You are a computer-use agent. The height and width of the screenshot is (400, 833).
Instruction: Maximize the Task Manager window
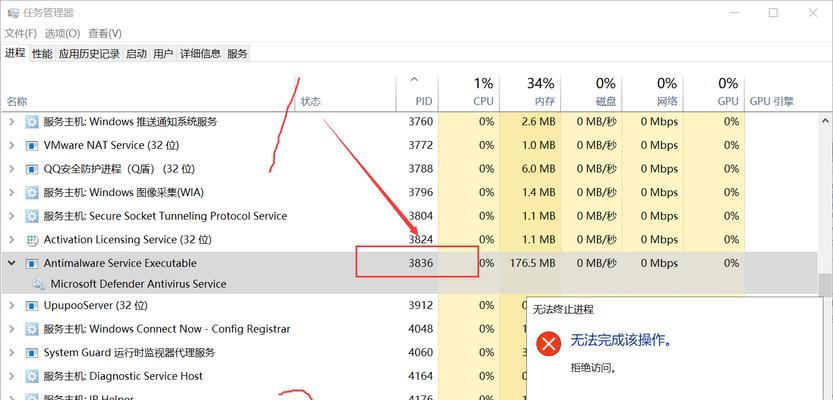(773, 13)
